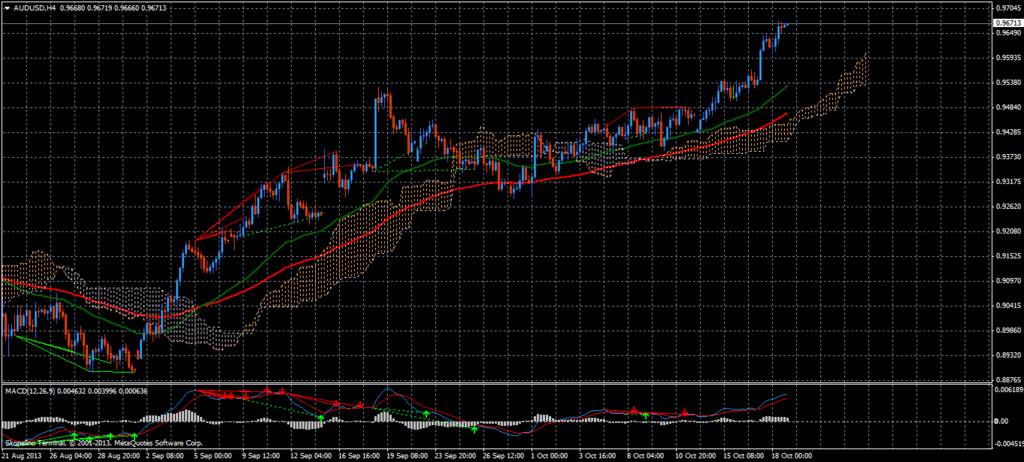
Task: Click green MACD arrow near 12 Sep
Action: 320,416
